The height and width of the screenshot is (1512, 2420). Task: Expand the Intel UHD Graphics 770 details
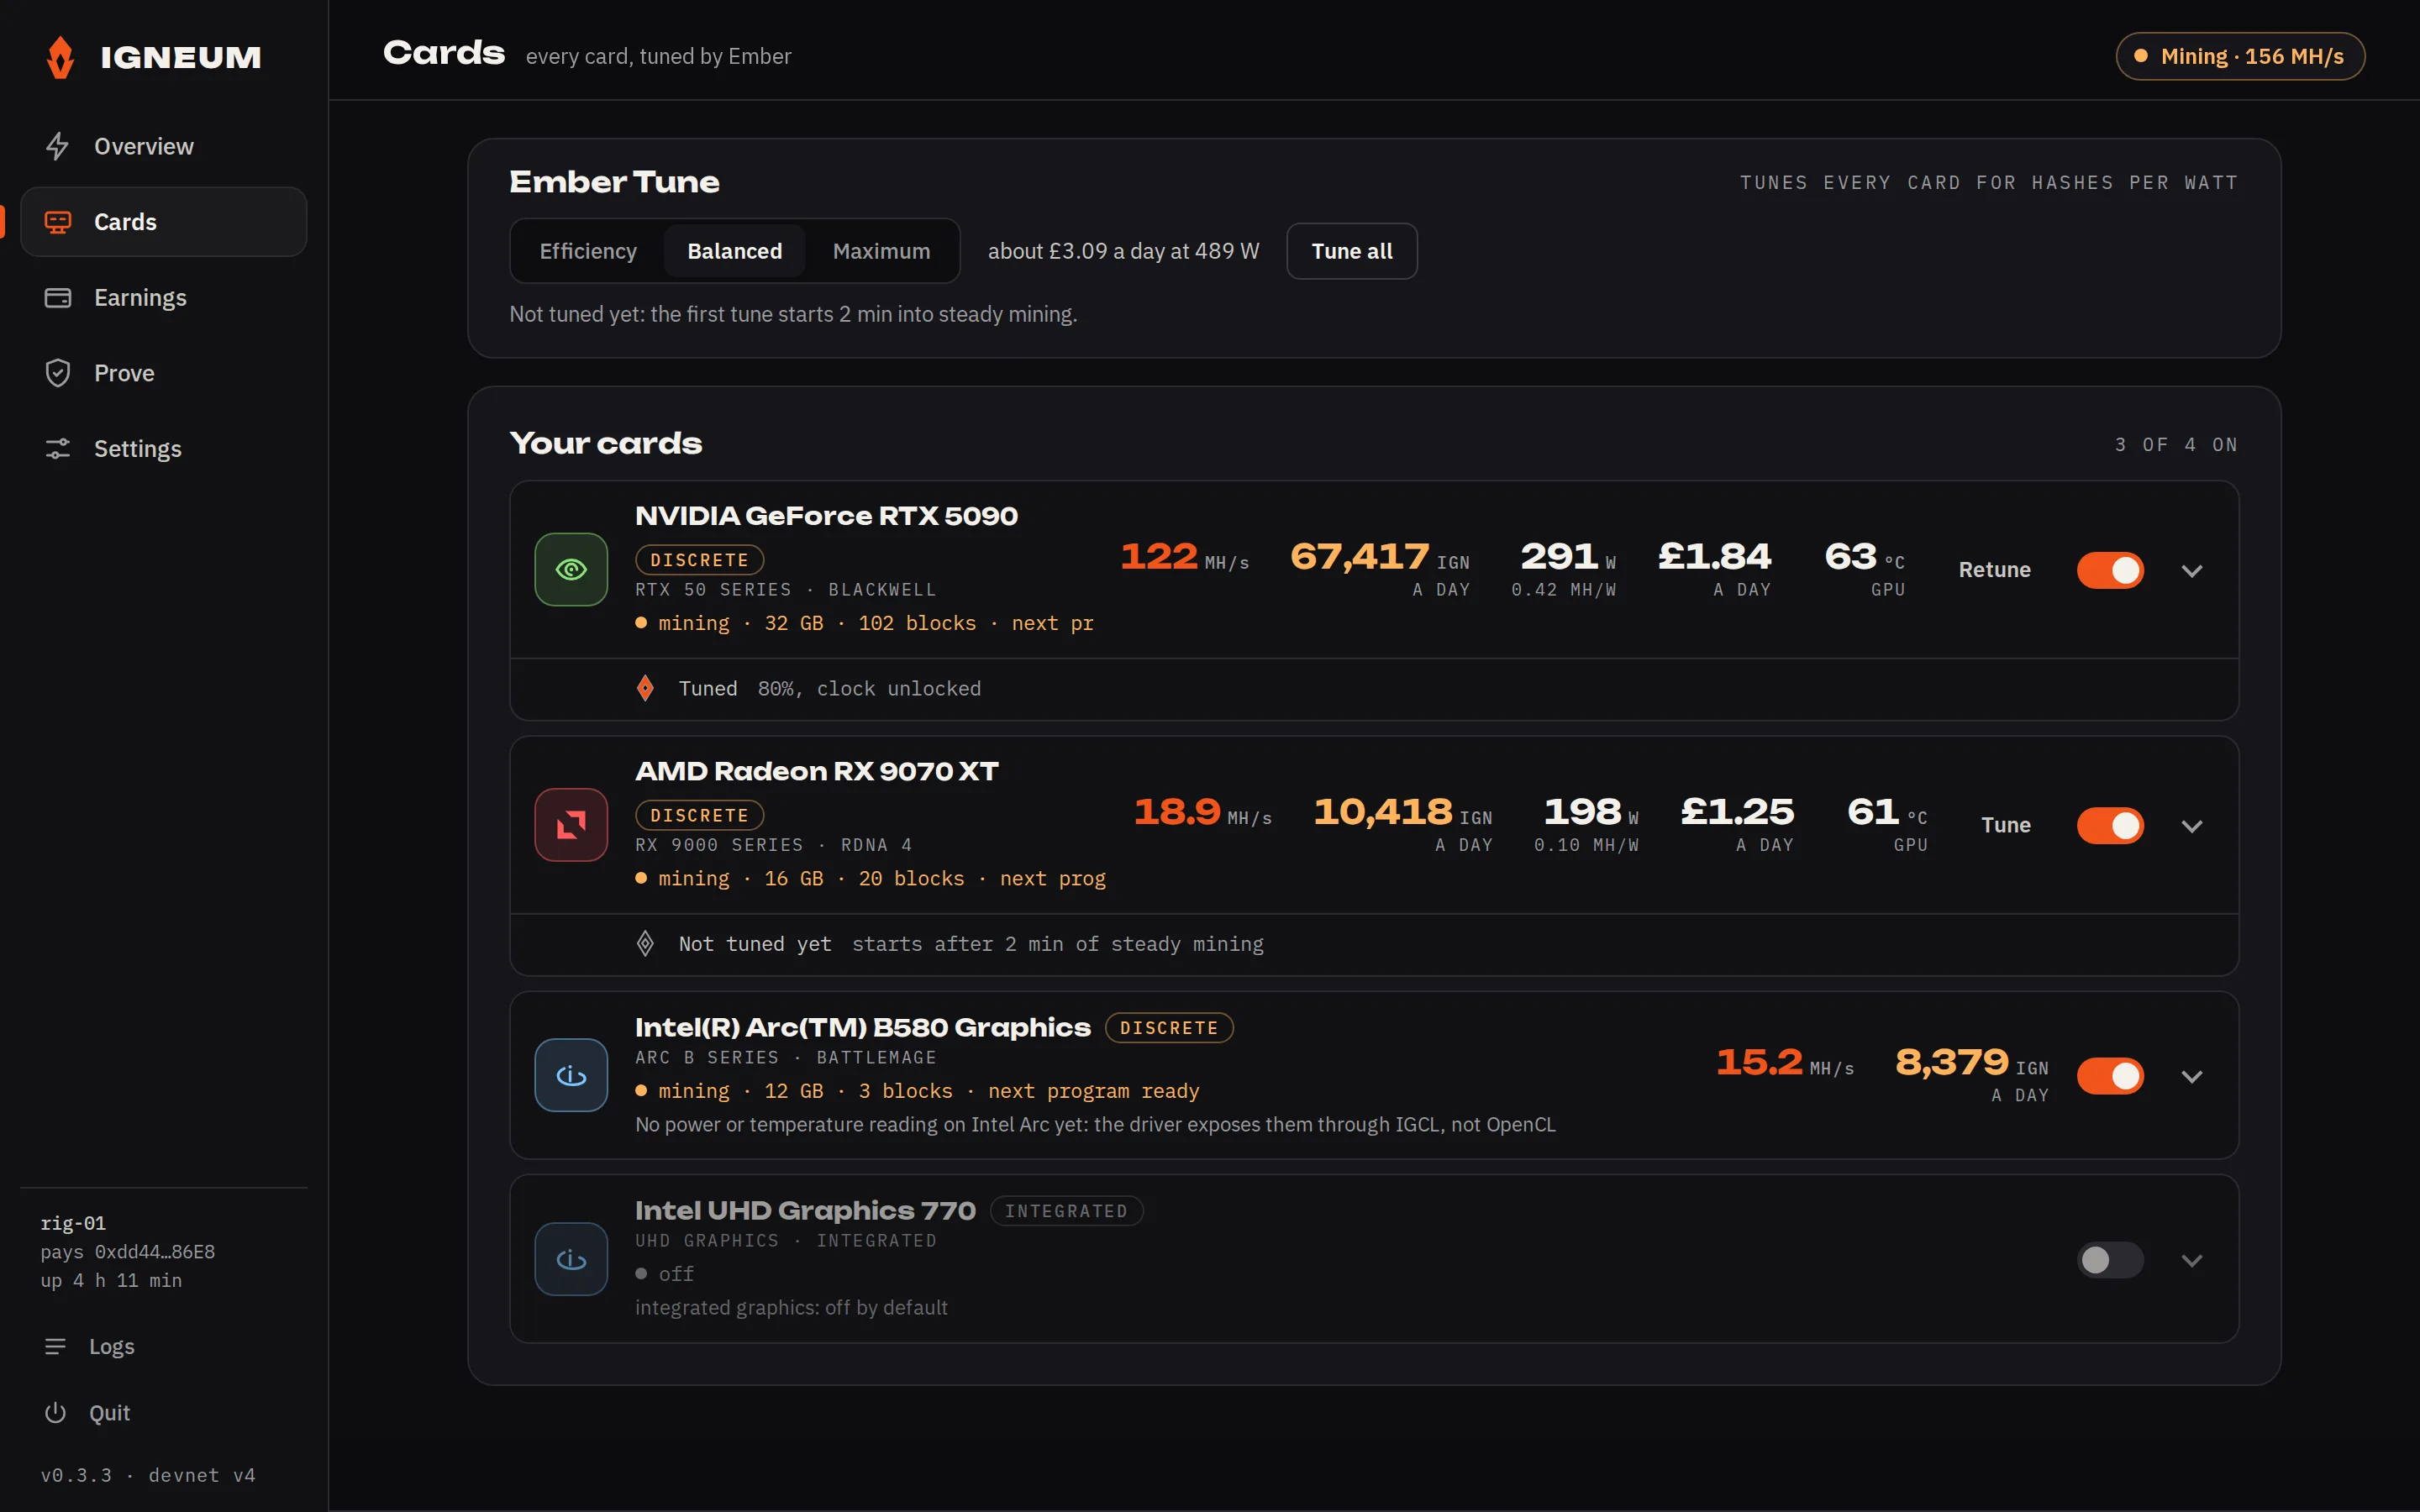click(2192, 1261)
